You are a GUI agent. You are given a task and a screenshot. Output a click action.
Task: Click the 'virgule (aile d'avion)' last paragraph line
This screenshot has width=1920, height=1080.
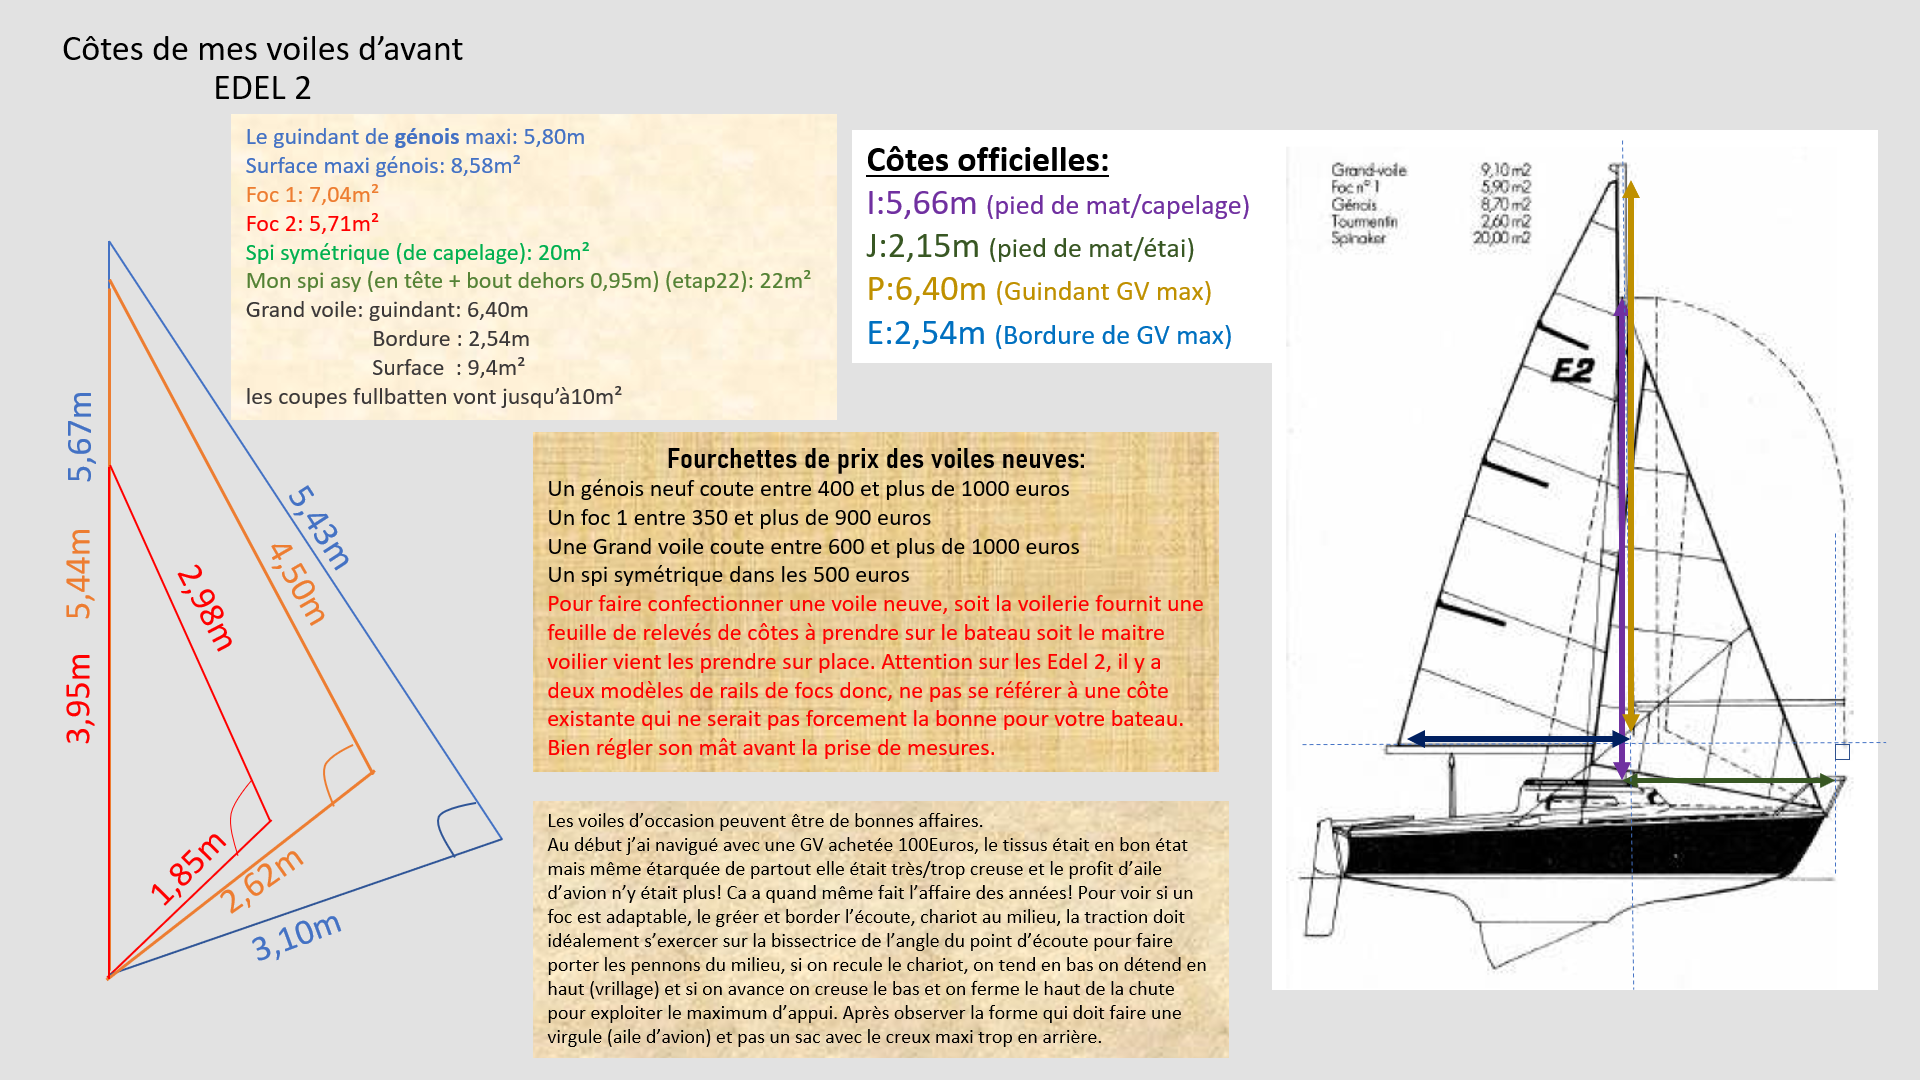[824, 1037]
